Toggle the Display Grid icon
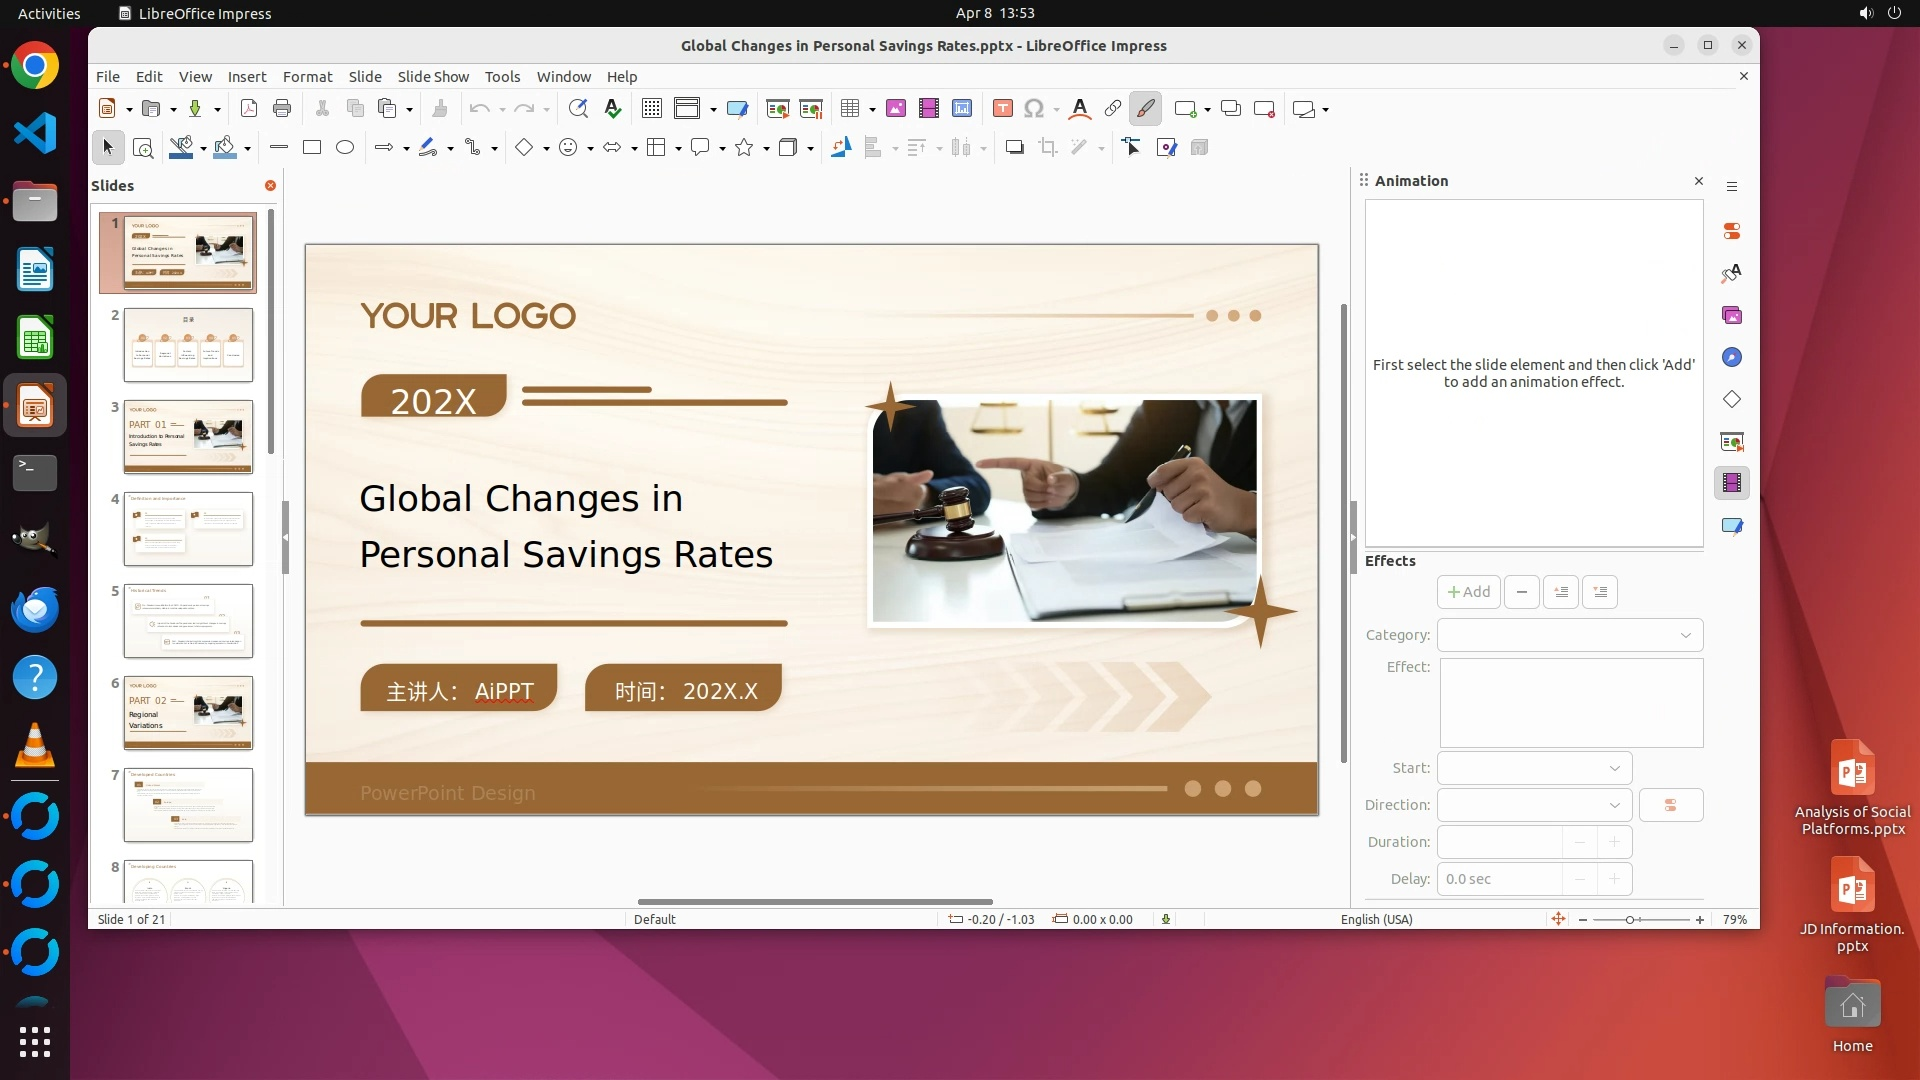 652,109
